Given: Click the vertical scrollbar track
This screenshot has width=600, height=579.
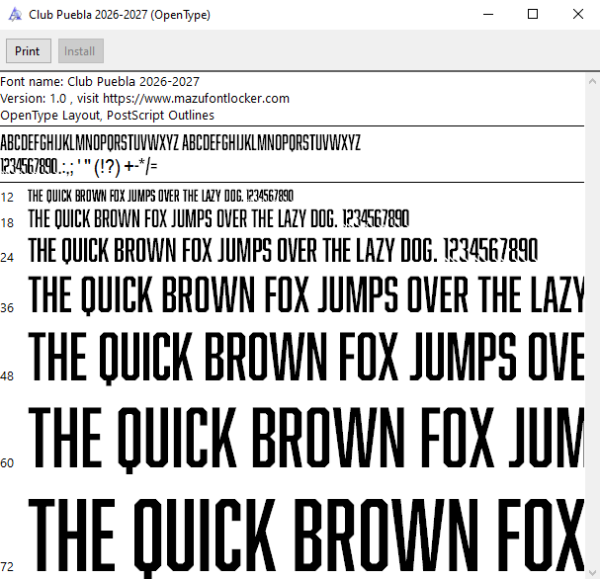Looking at the screenshot, I should pyautogui.click(x=592, y=327).
